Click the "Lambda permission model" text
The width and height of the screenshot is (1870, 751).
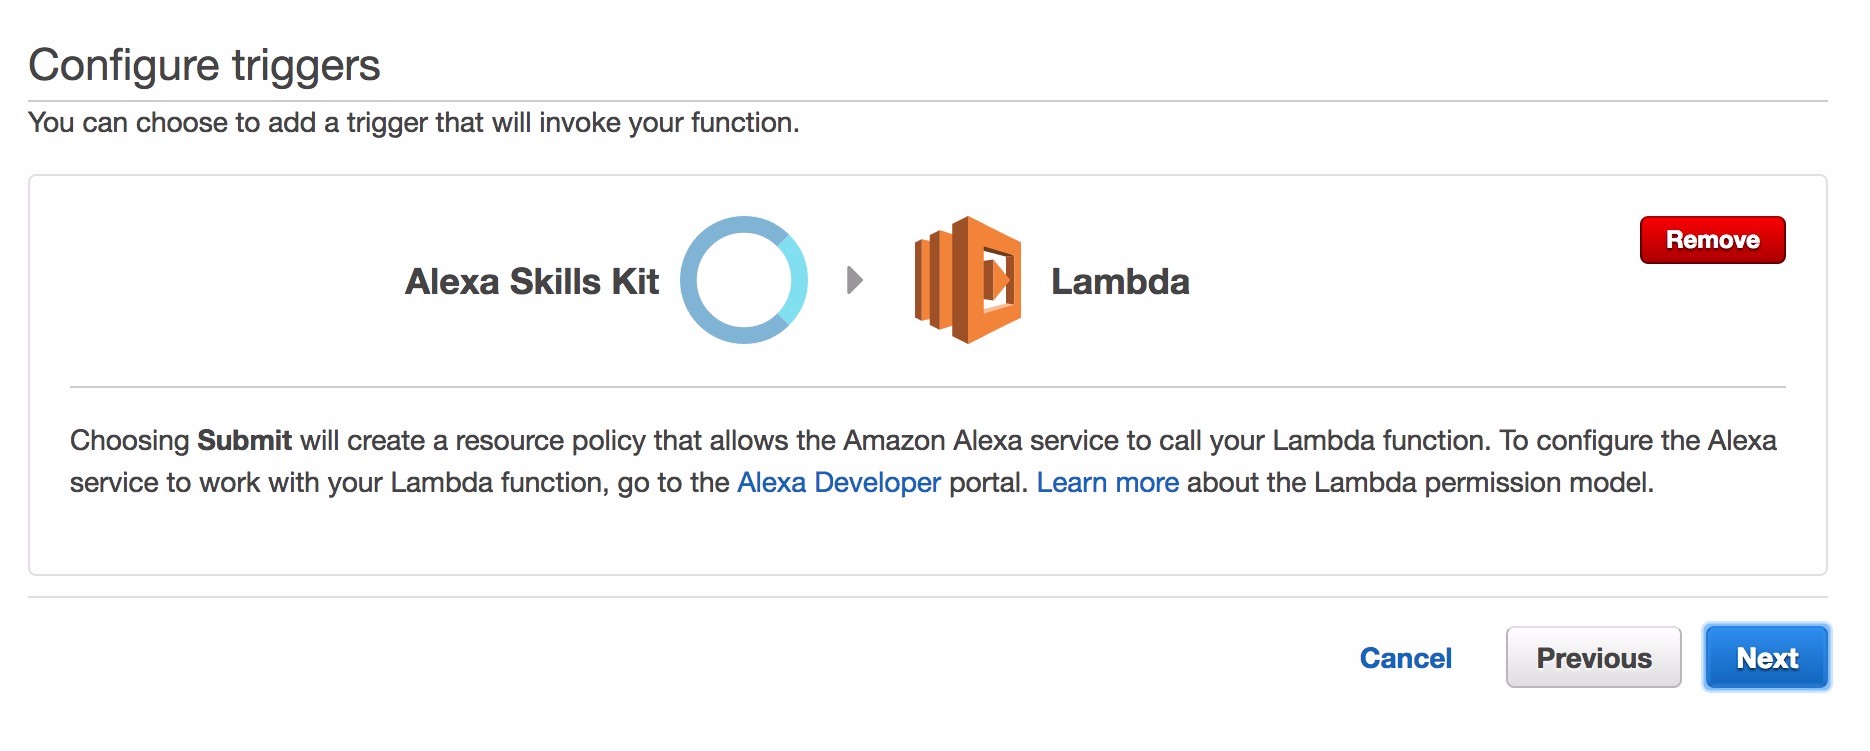(1482, 483)
